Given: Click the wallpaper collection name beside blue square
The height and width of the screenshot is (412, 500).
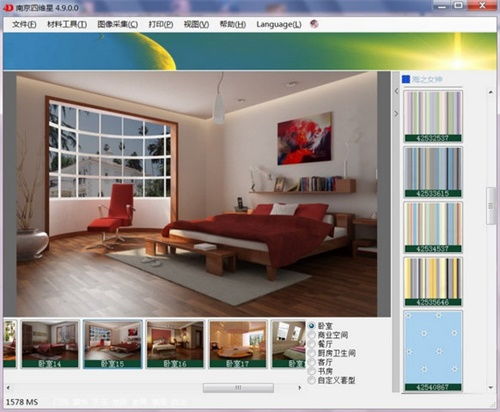Looking at the screenshot, I should click(x=427, y=79).
